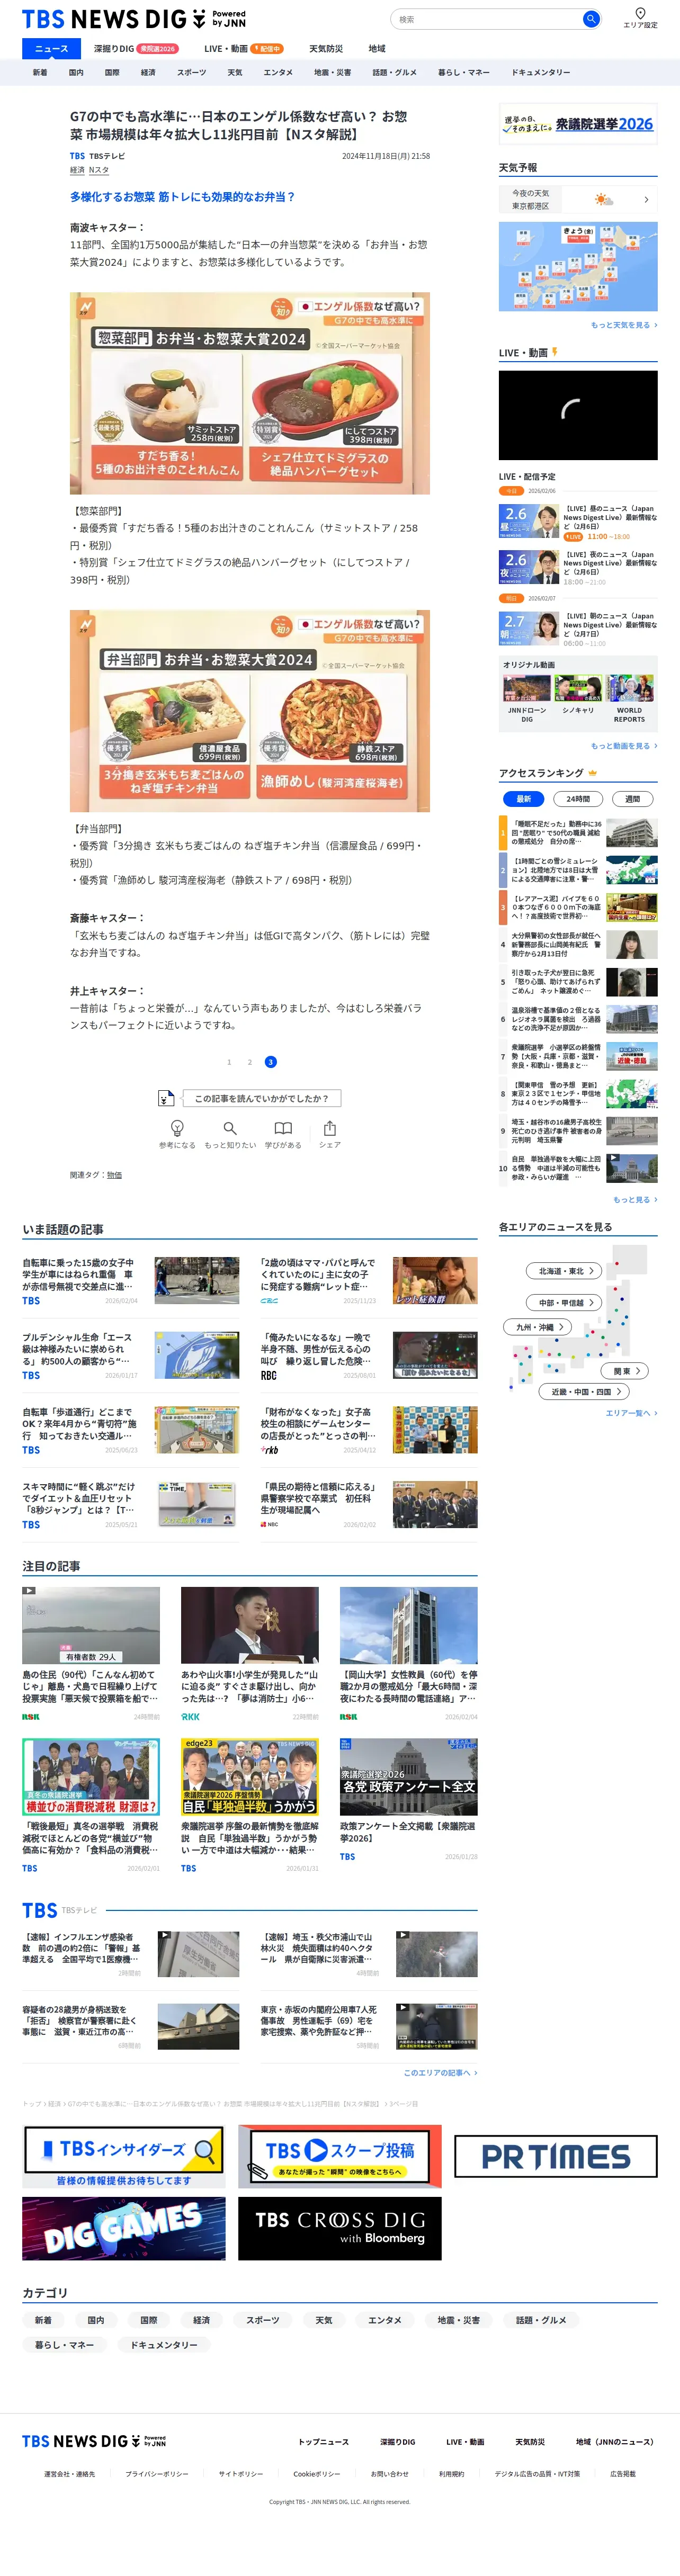Image resolution: width=680 pixels, height=2576 pixels.
Task: Open the スポーツ item in the sub-navigation bar
Action: 191,72
